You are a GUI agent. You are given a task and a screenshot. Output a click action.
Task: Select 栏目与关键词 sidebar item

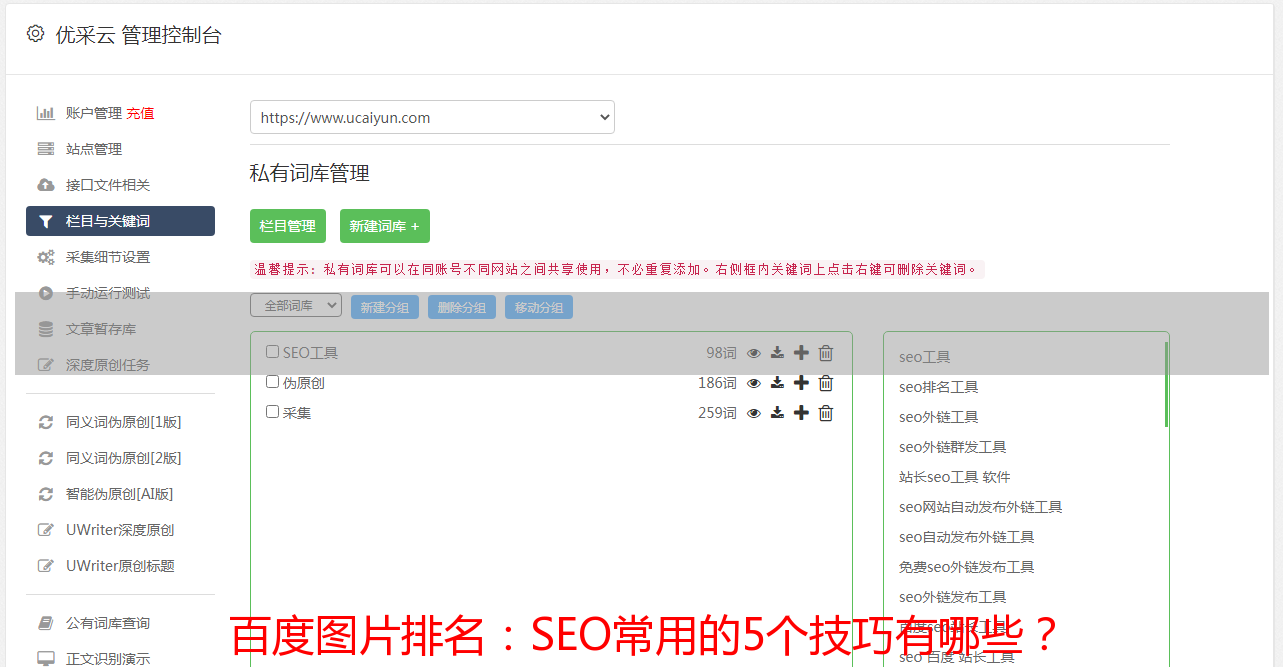tap(120, 221)
